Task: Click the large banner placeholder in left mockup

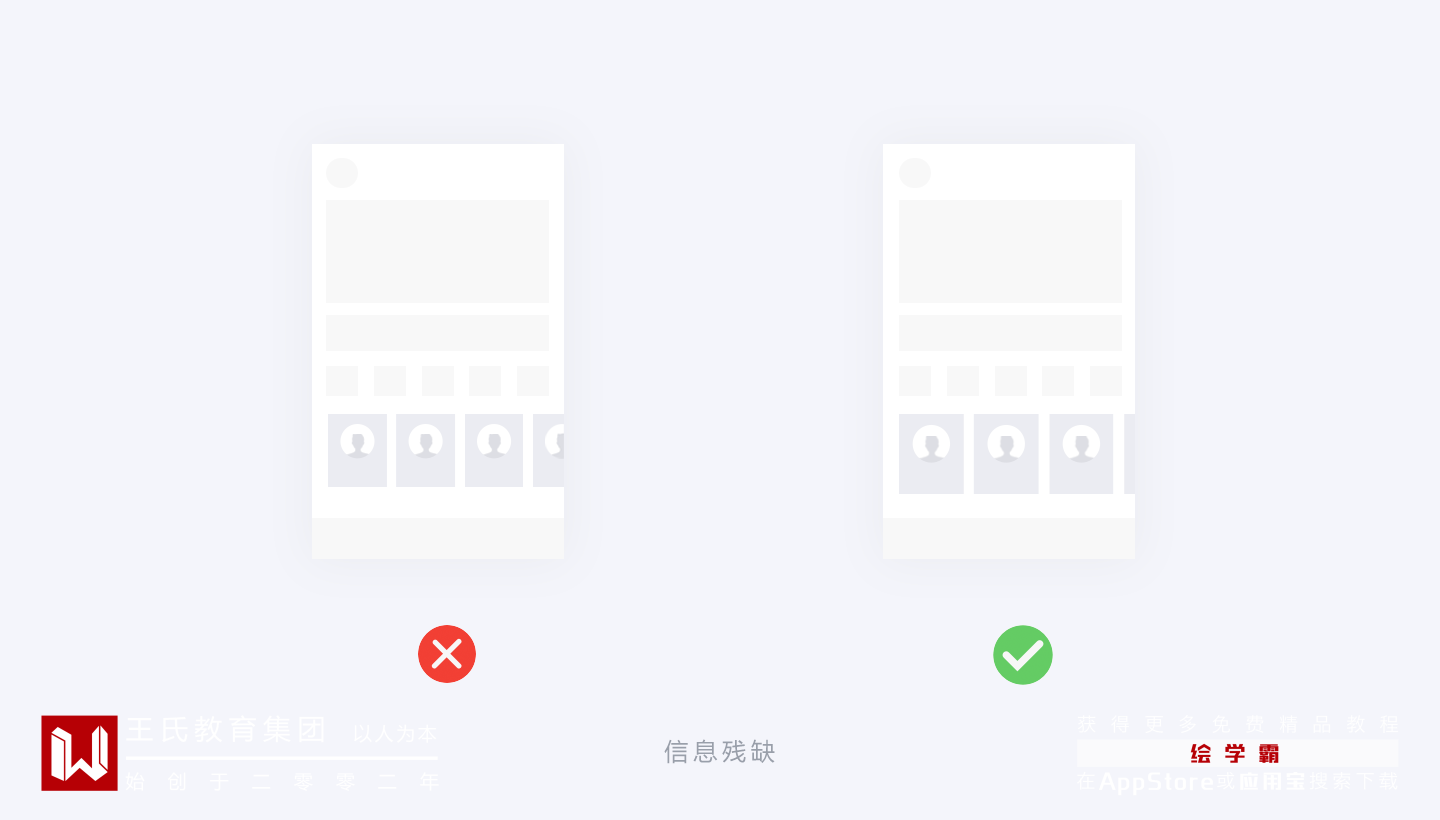Action: pyautogui.click(x=437, y=251)
